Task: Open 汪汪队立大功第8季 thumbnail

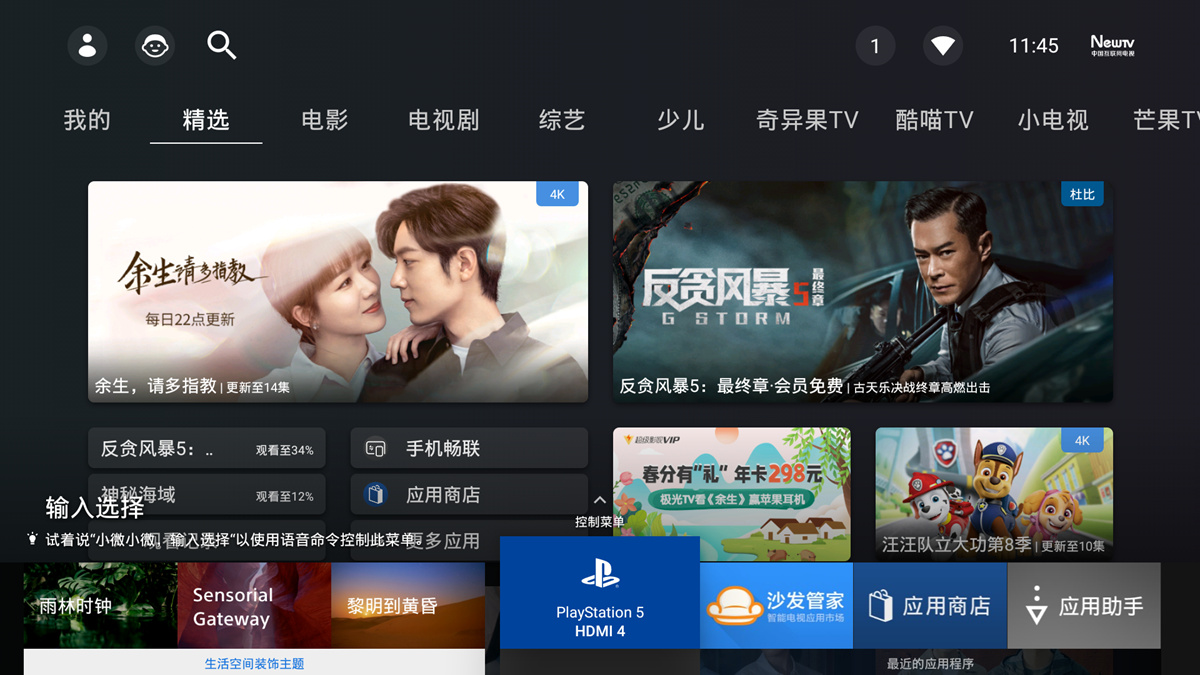Action: point(994,494)
